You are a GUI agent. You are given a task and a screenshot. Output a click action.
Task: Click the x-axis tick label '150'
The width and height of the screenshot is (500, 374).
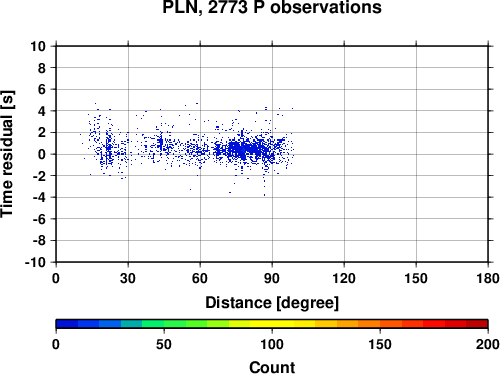click(x=416, y=278)
